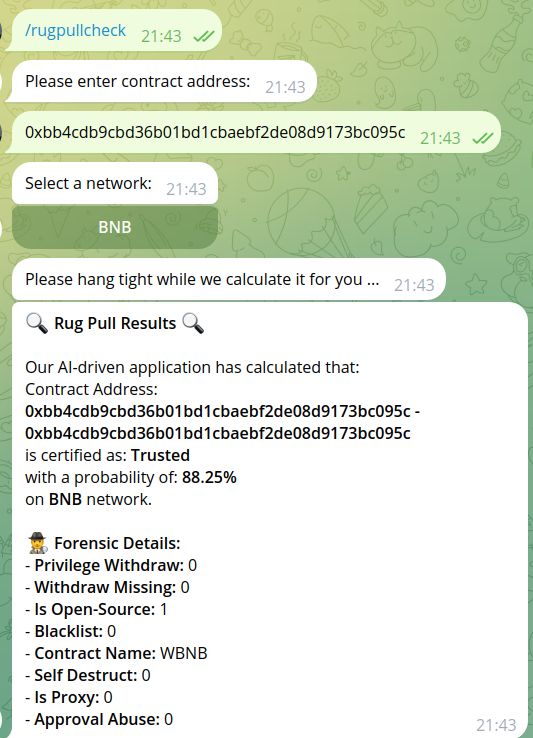Click double-check read receipt on sent address message

(x=483, y=138)
